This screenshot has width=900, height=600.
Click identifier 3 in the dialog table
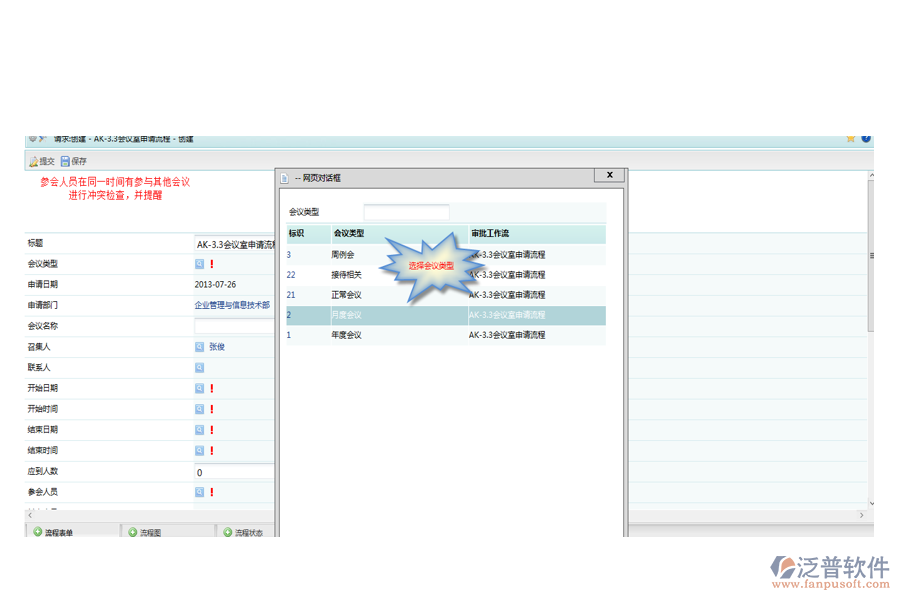click(x=289, y=255)
